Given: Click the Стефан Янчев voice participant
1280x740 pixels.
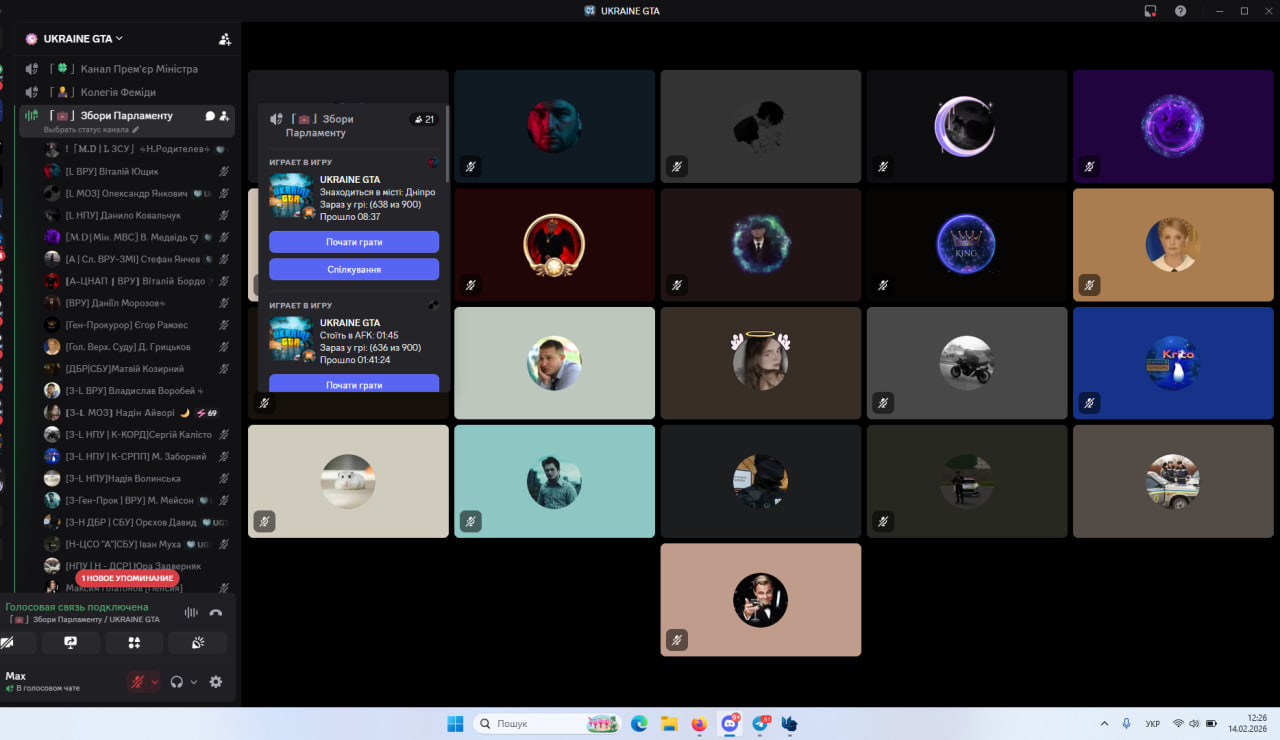Looking at the screenshot, I should coord(137,259).
